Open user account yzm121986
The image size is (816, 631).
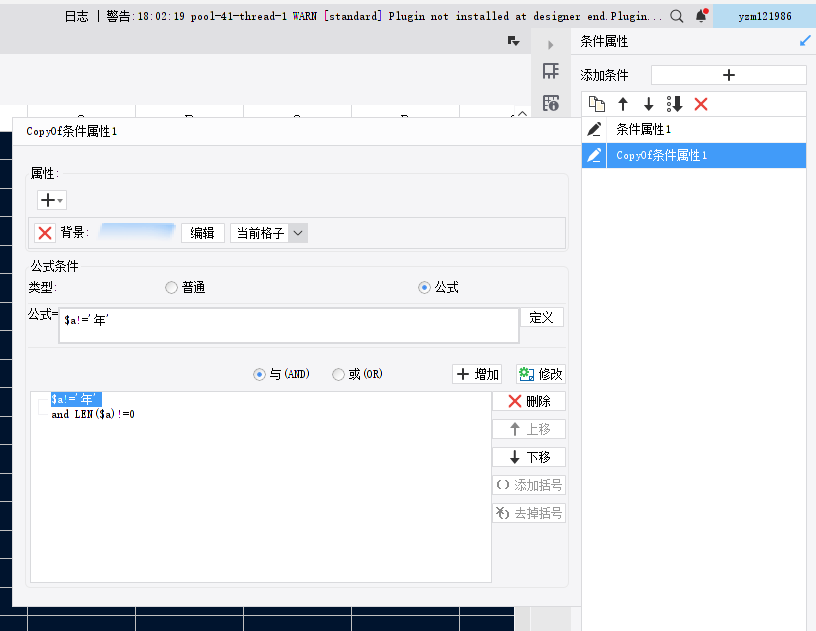764,16
